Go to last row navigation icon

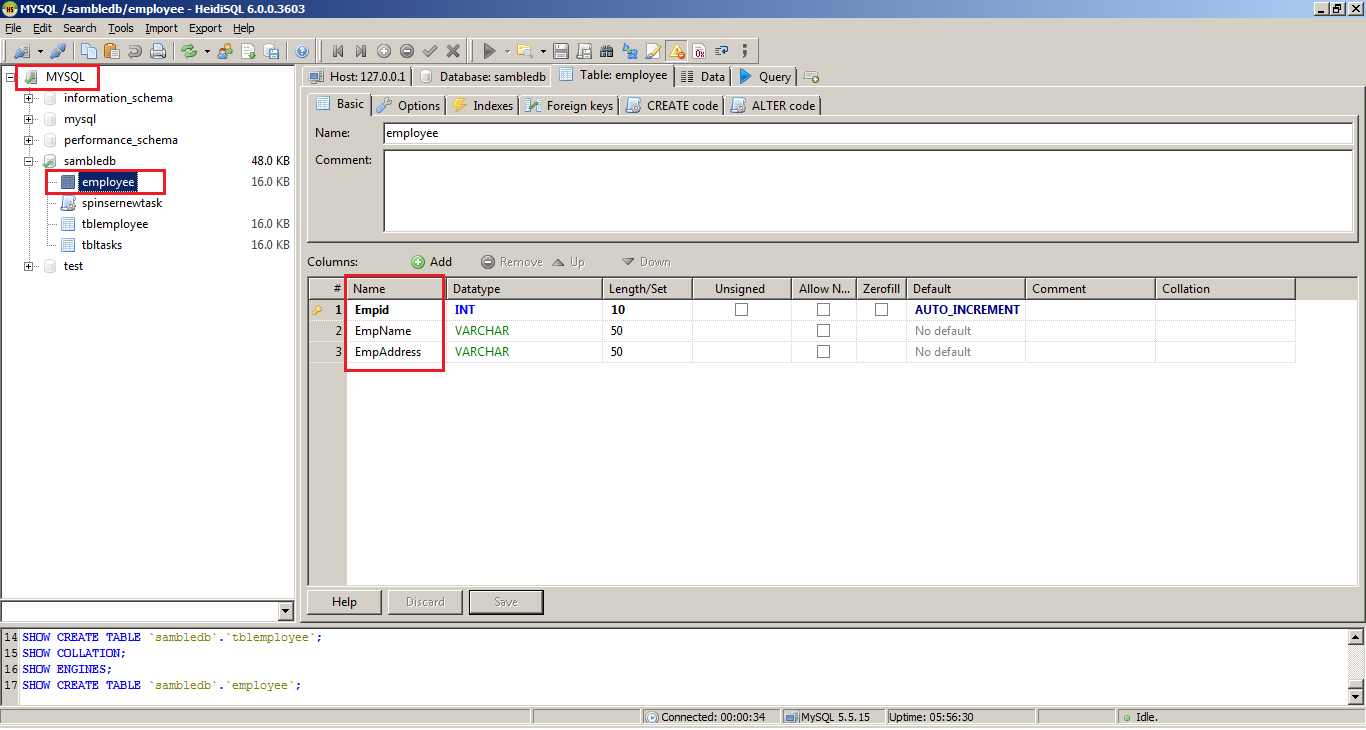coord(361,50)
